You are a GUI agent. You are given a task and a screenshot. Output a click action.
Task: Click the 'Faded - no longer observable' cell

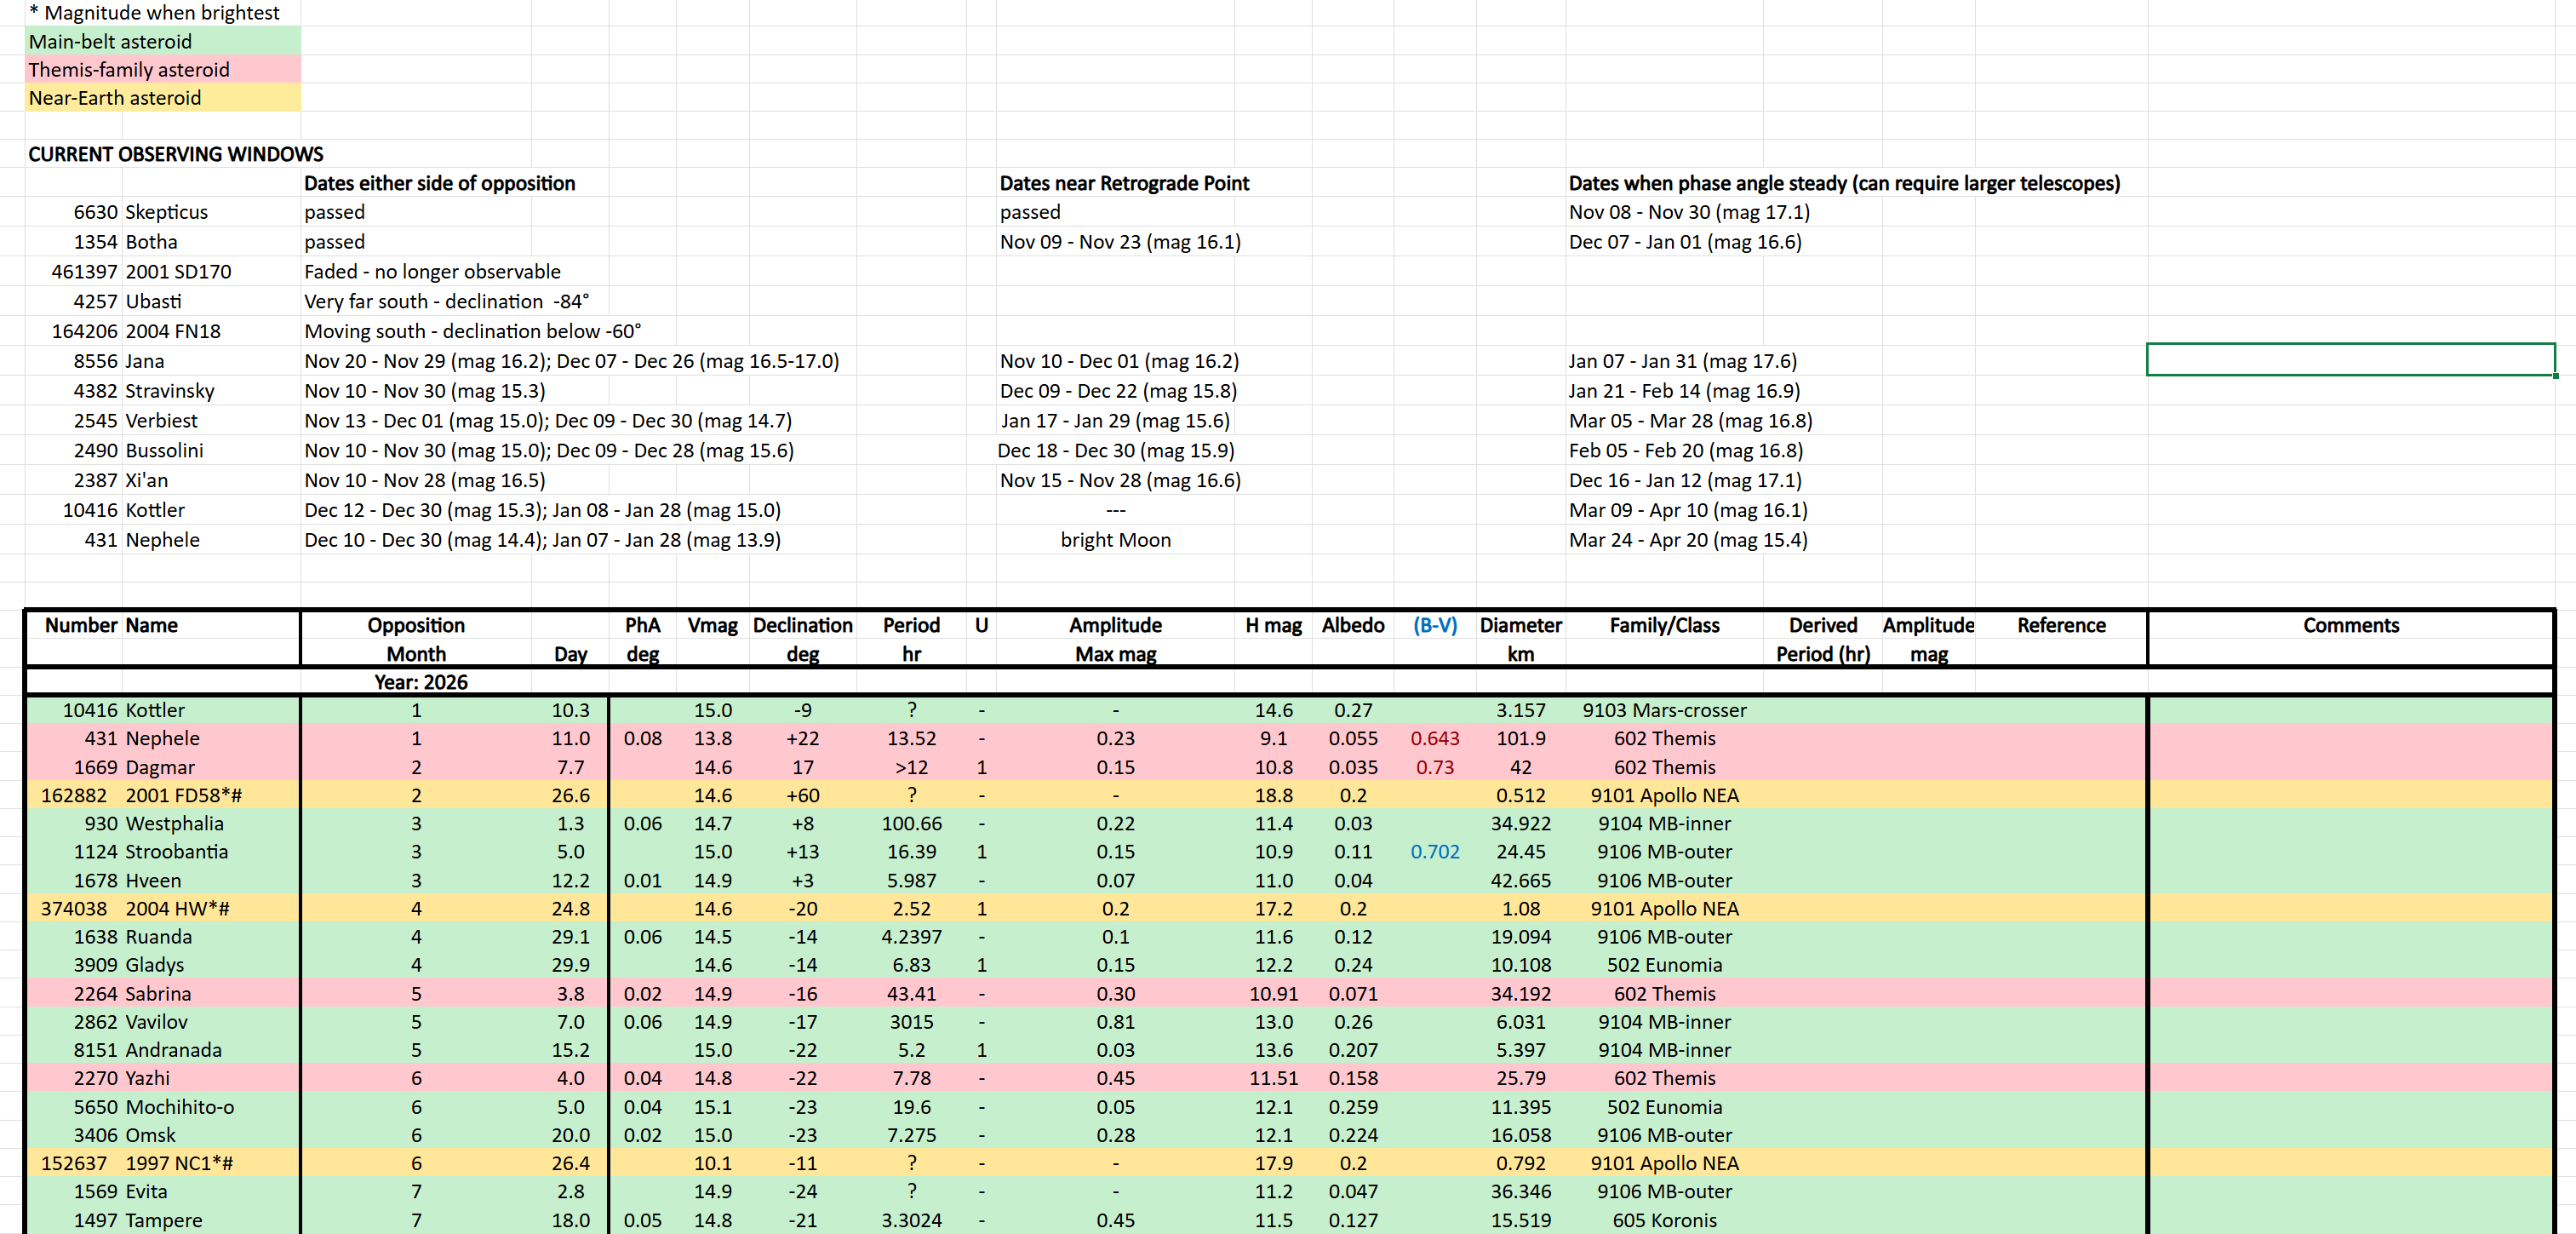[x=432, y=272]
